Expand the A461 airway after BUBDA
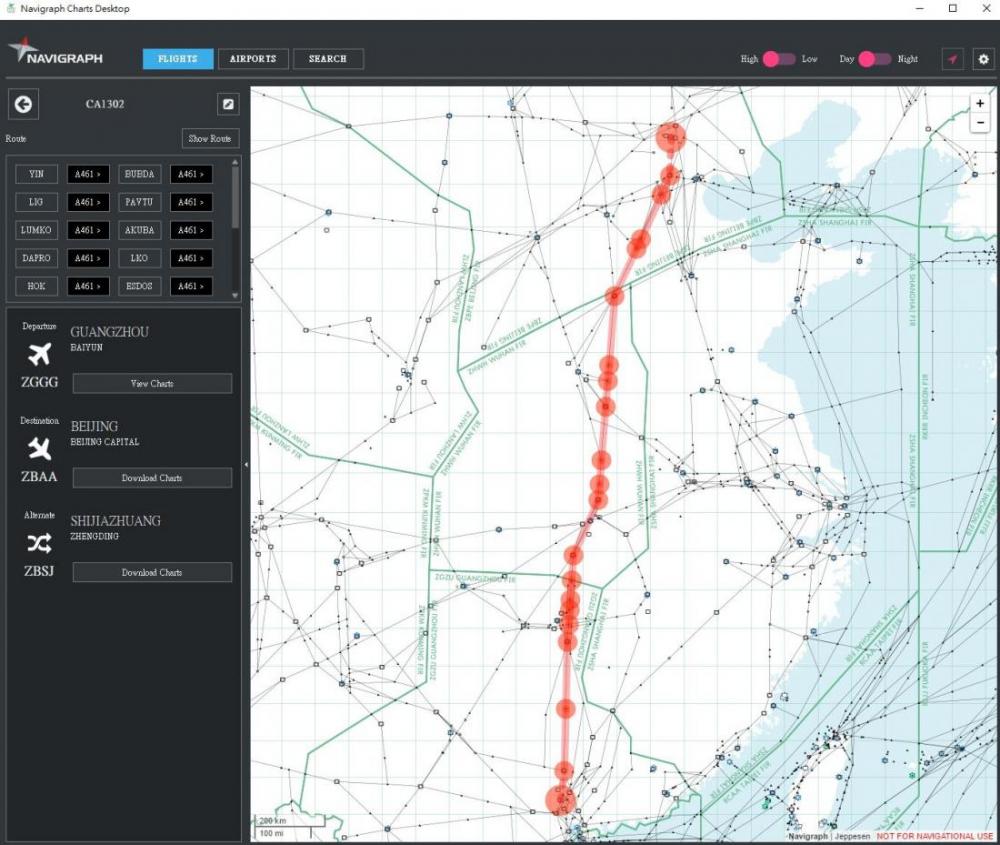This screenshot has height=845, width=1000. pyautogui.click(x=191, y=174)
